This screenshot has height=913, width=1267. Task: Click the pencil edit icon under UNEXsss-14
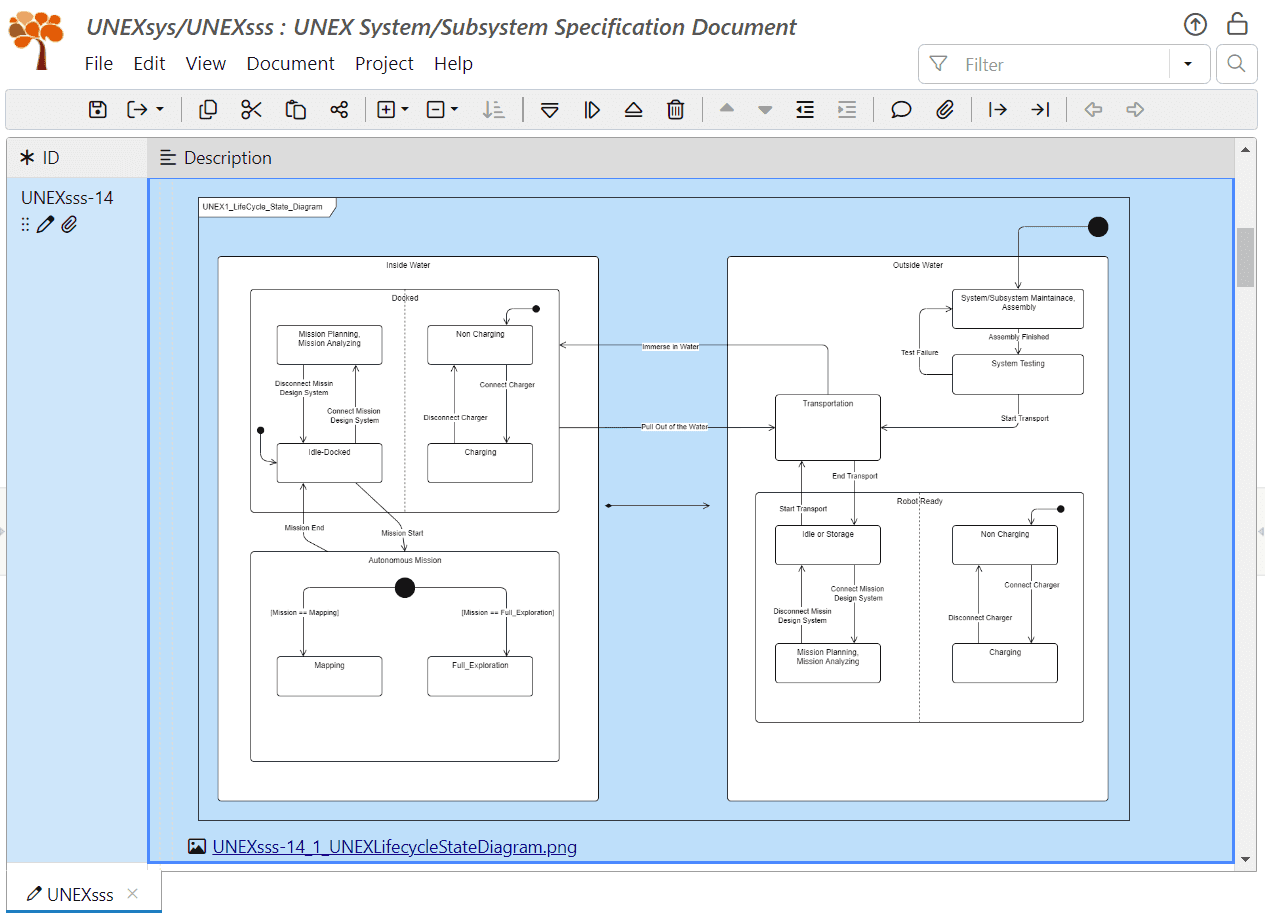[45, 225]
